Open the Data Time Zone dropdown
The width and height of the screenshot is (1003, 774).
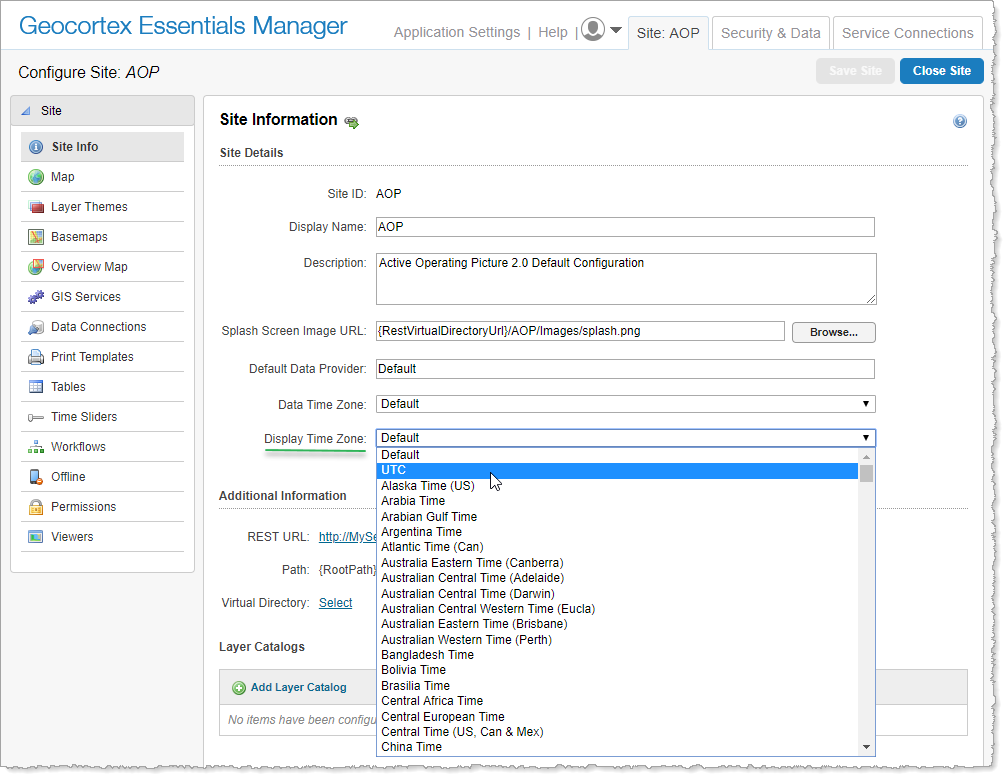coord(625,404)
